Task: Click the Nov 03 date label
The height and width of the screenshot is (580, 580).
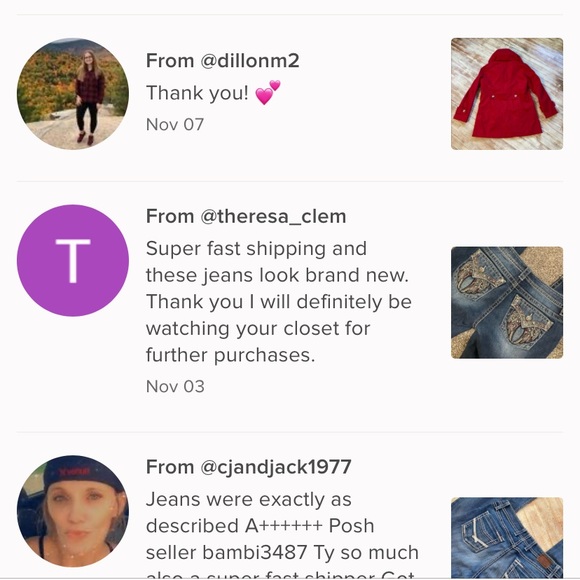Action: tap(175, 387)
